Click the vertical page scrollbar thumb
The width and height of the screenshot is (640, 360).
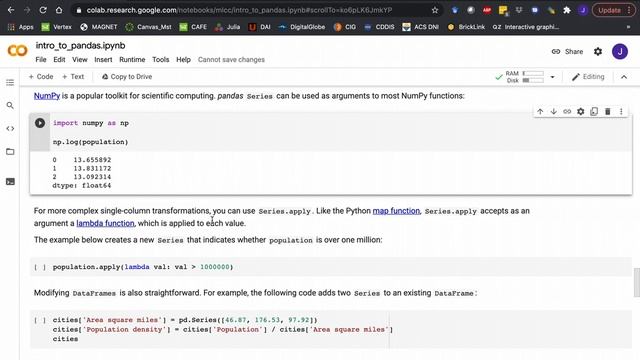(x=636, y=282)
